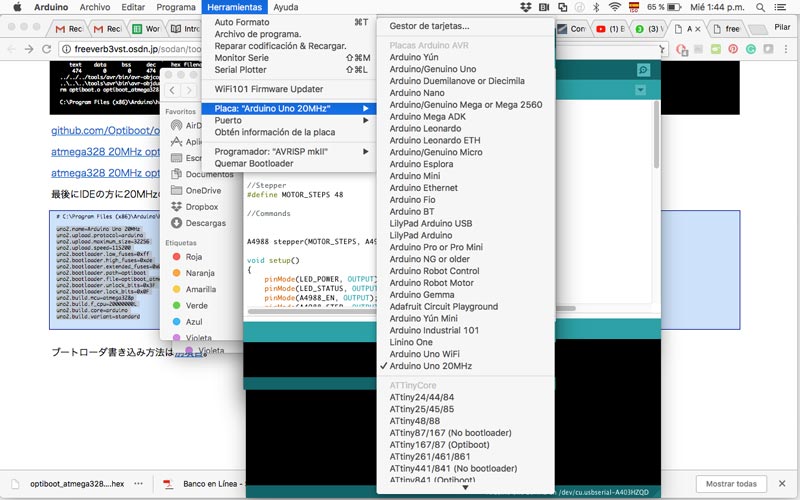
Task: Click the Arduino serial monitor icon
Action: 643,70
